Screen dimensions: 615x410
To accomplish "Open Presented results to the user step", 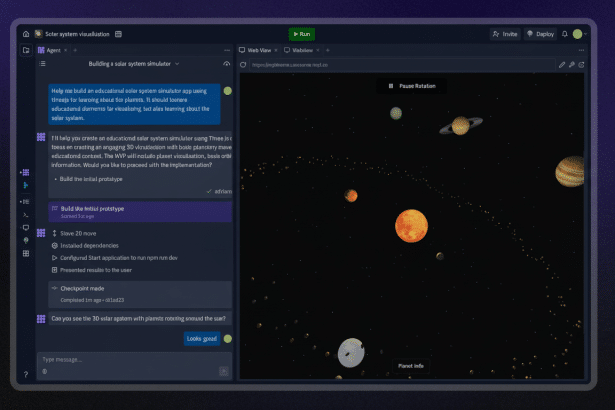I will click(x=92, y=270).
